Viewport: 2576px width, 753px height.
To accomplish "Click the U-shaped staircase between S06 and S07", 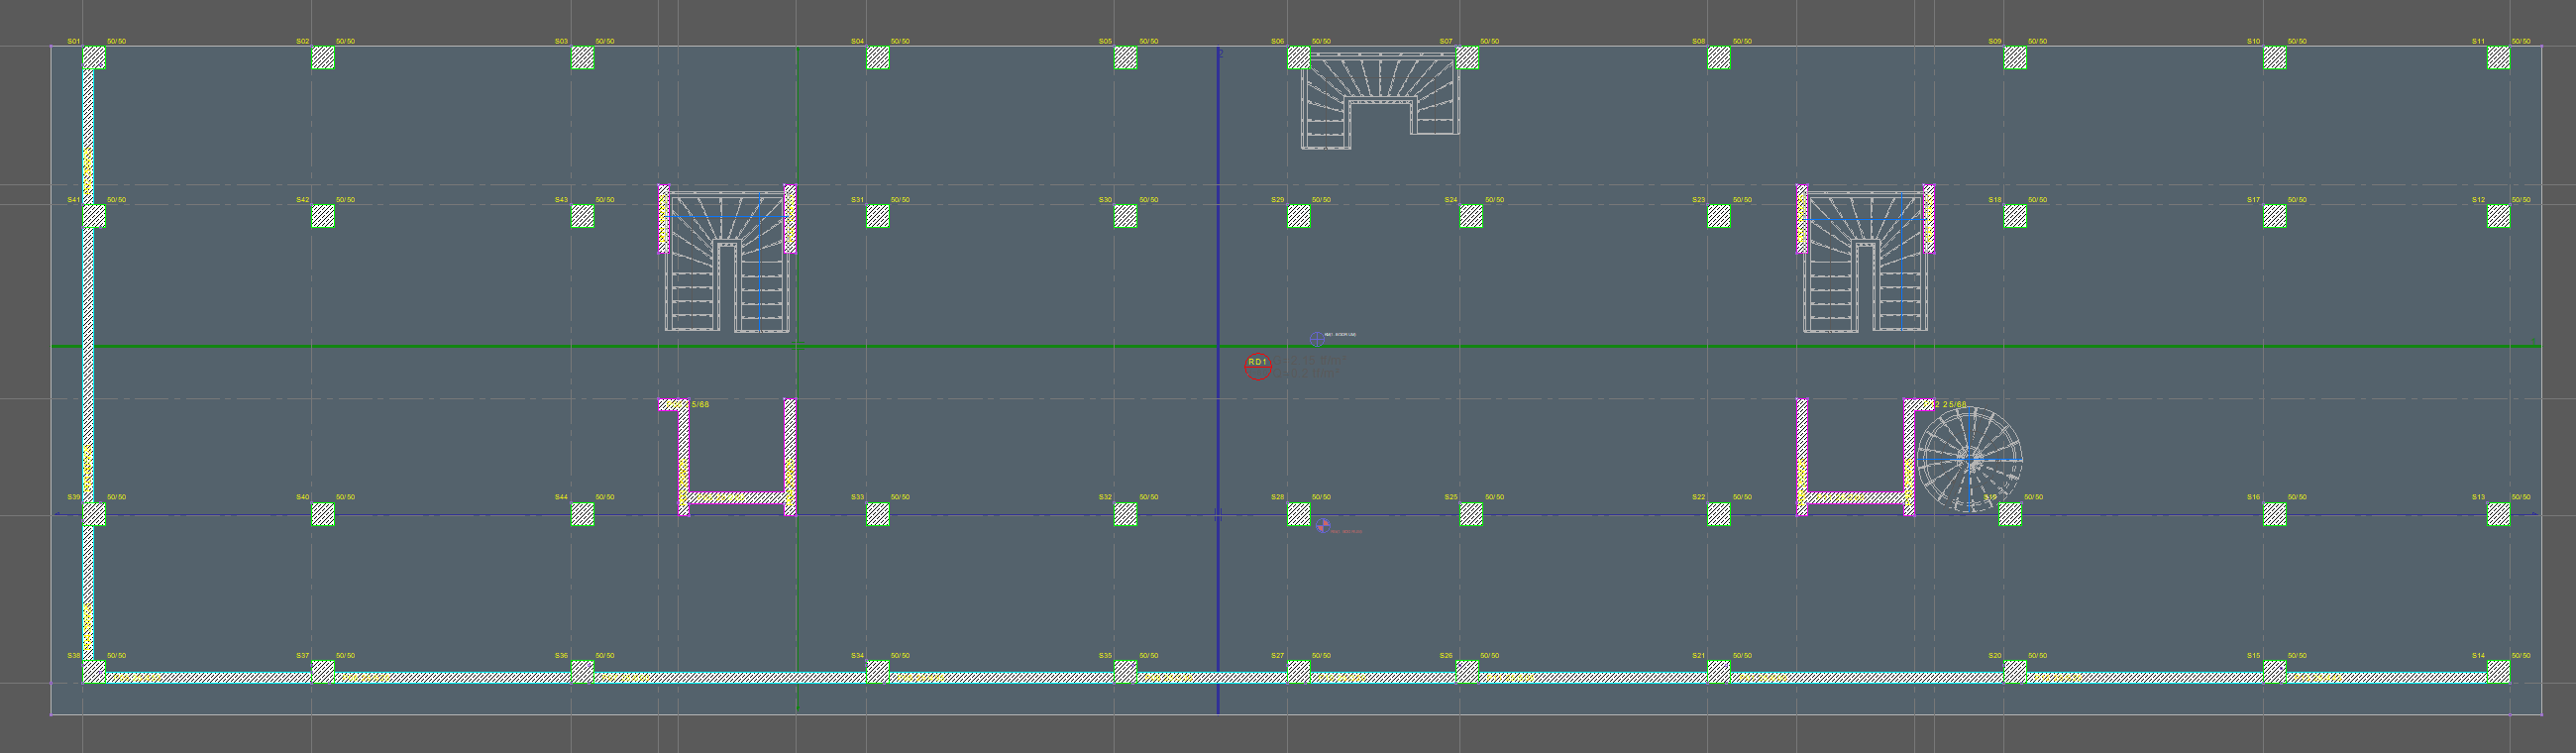I will pyautogui.click(x=1380, y=102).
